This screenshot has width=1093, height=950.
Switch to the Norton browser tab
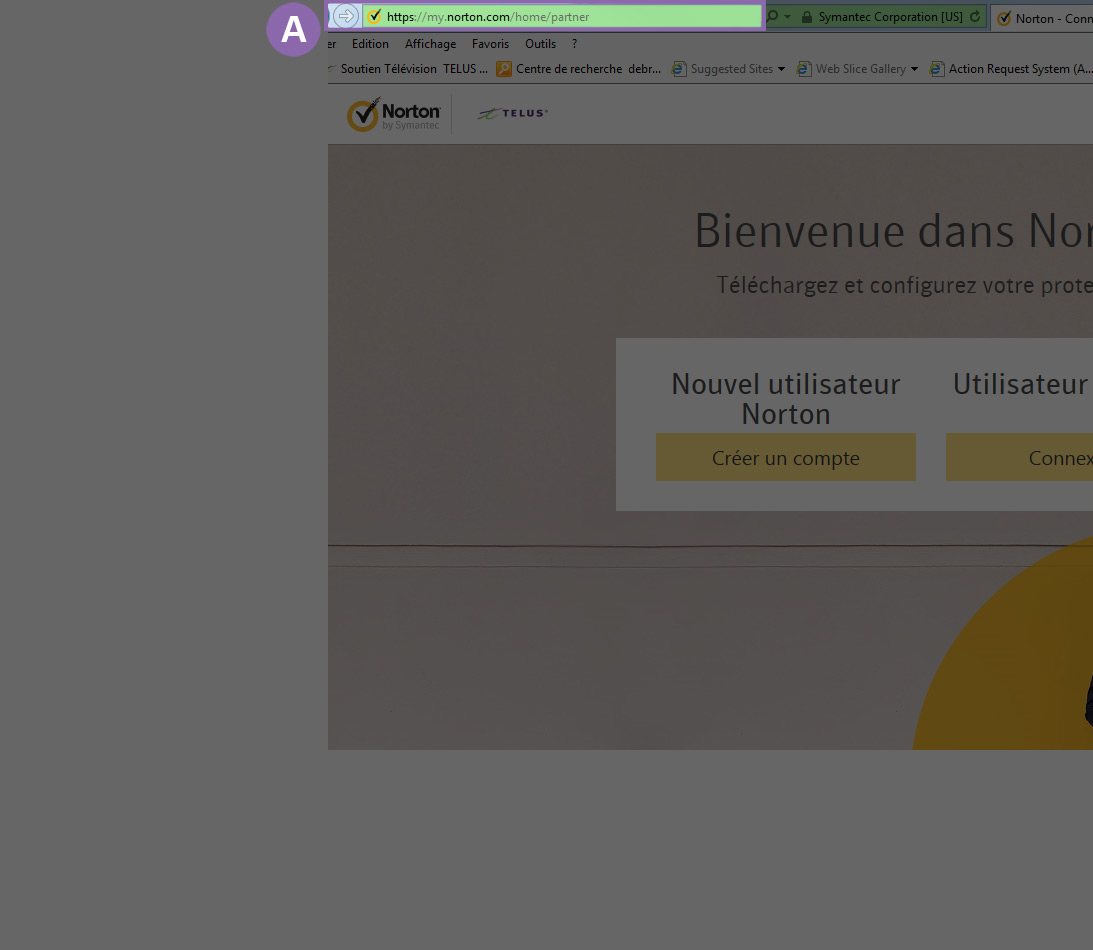(x=1043, y=19)
